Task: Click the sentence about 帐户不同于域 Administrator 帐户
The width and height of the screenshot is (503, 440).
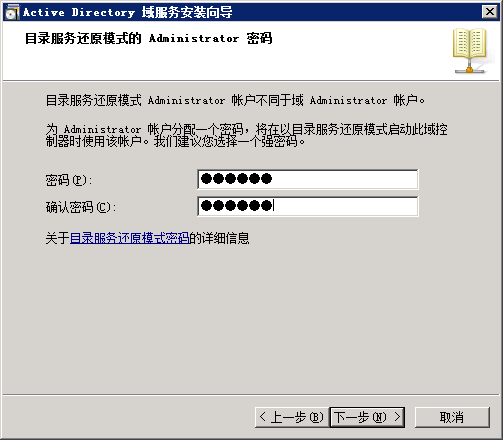Action: [x=235, y=100]
